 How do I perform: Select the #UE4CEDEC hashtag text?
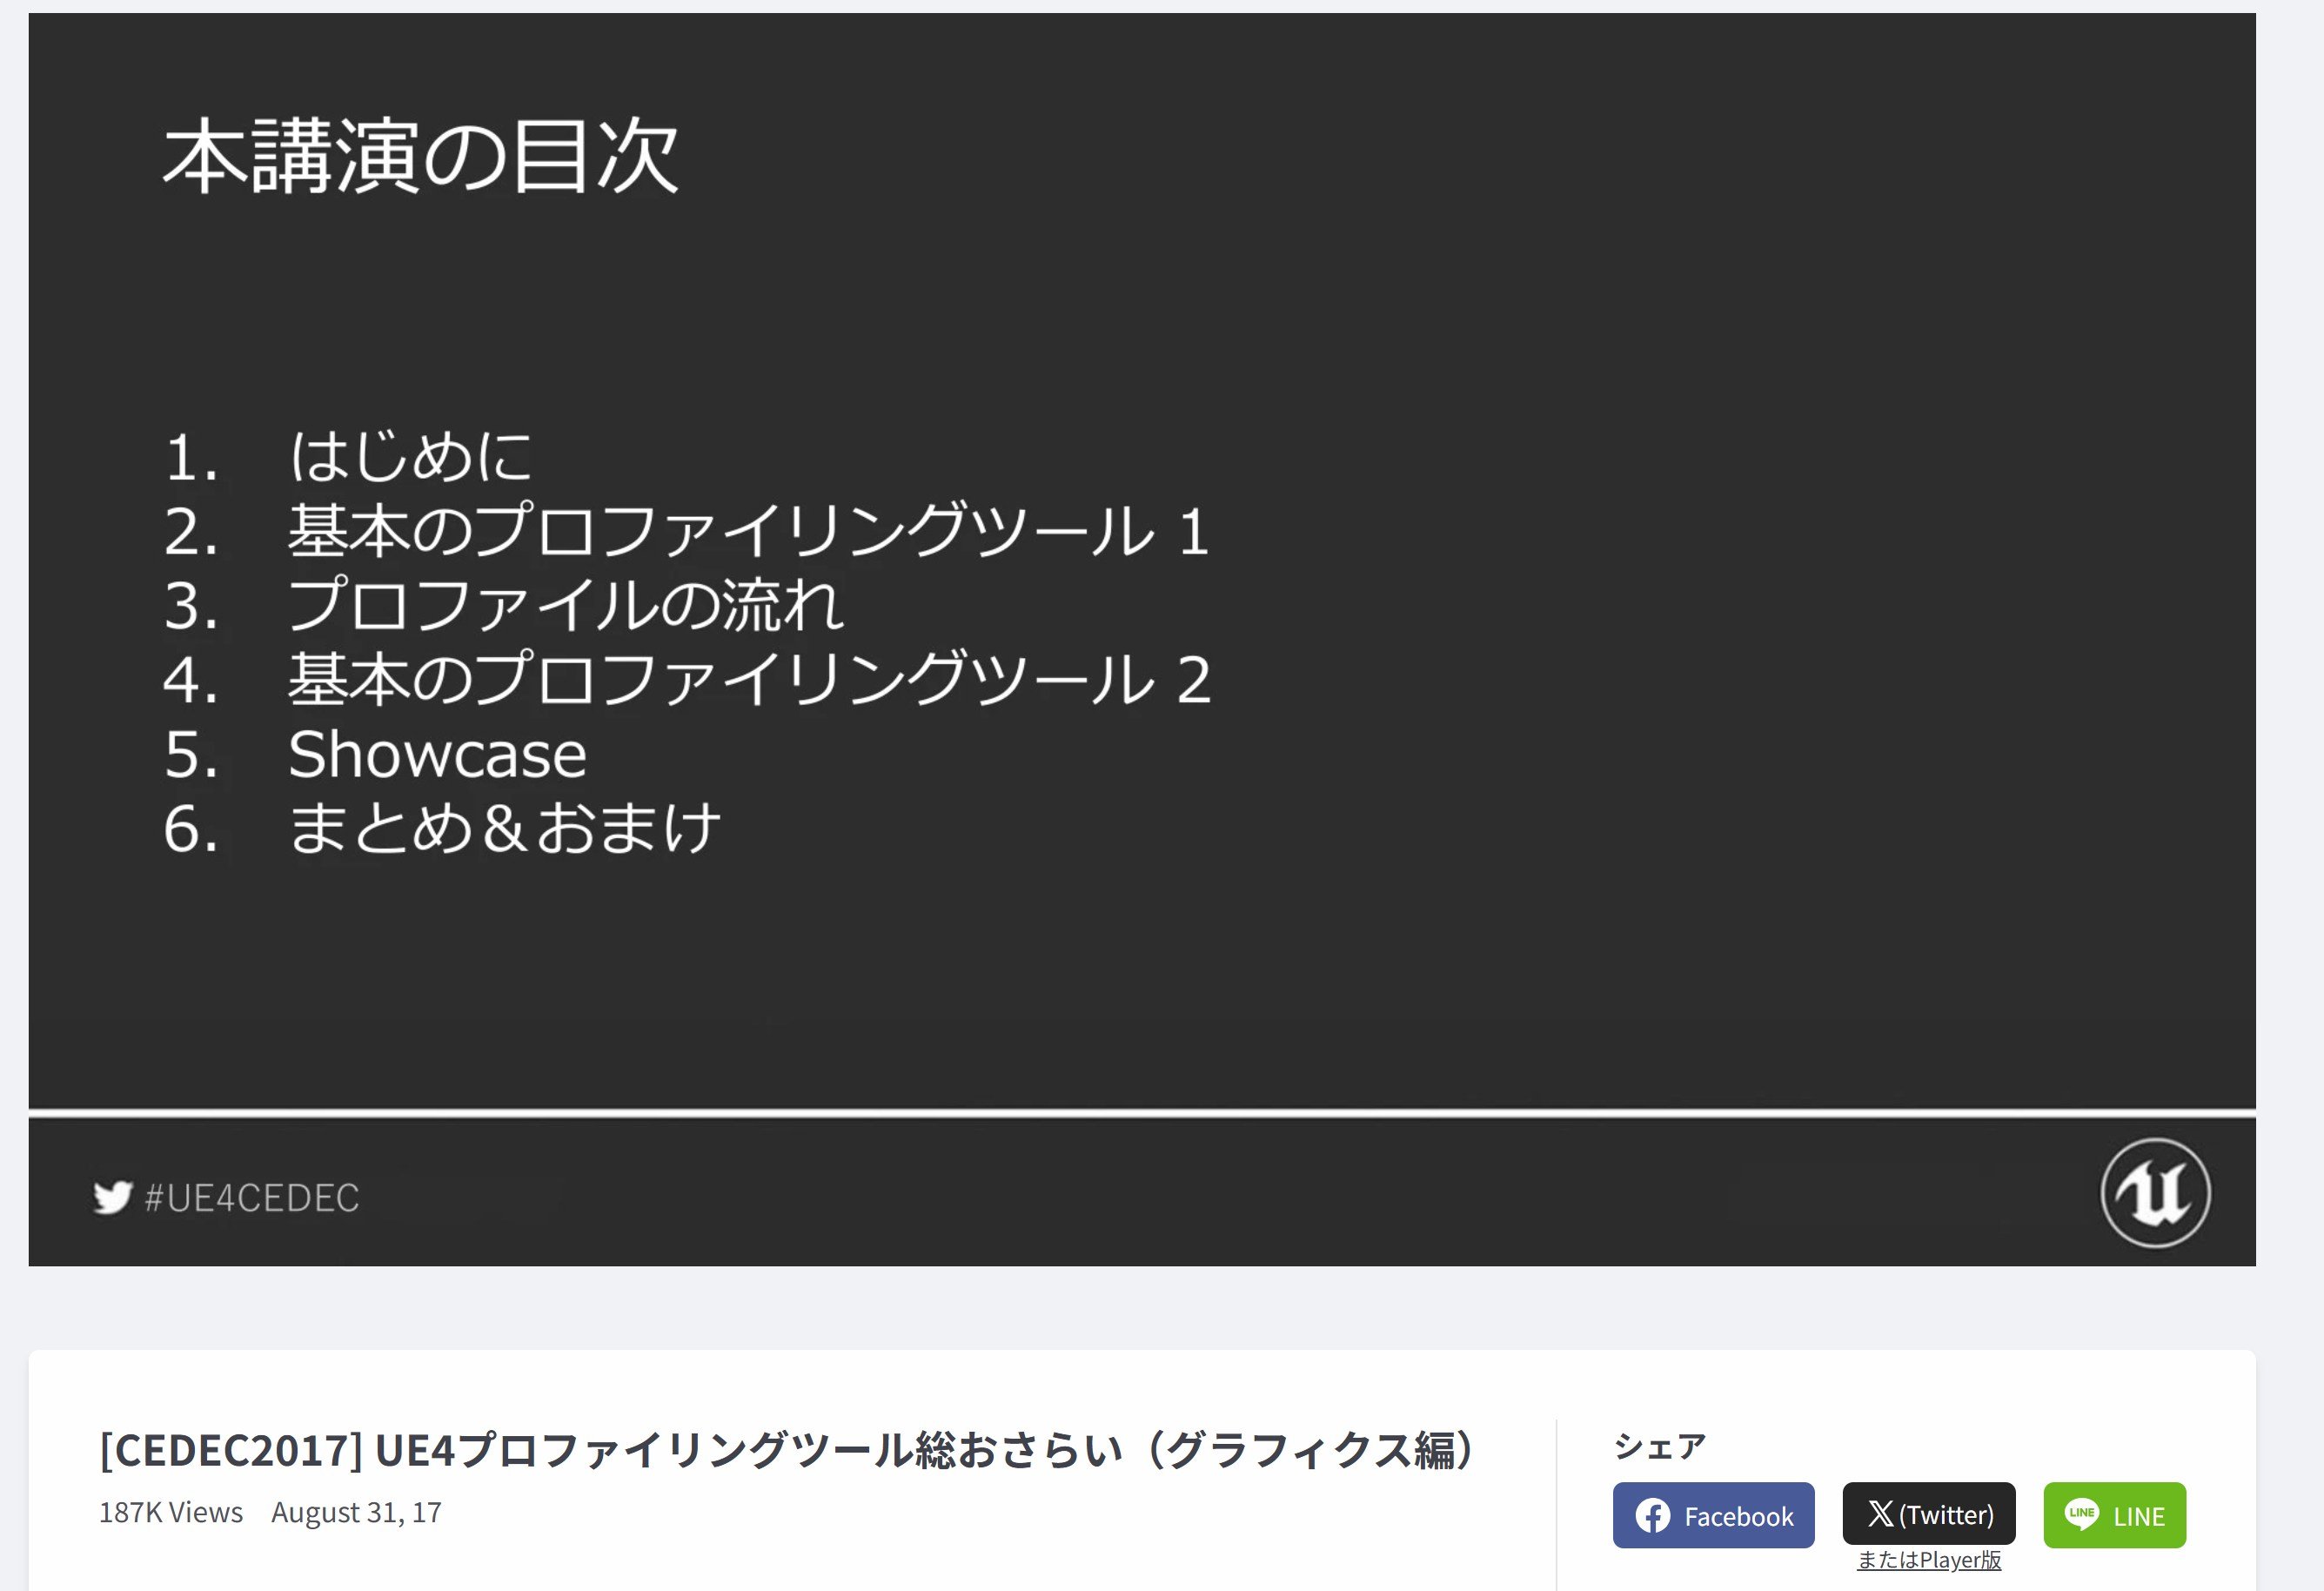point(251,1198)
